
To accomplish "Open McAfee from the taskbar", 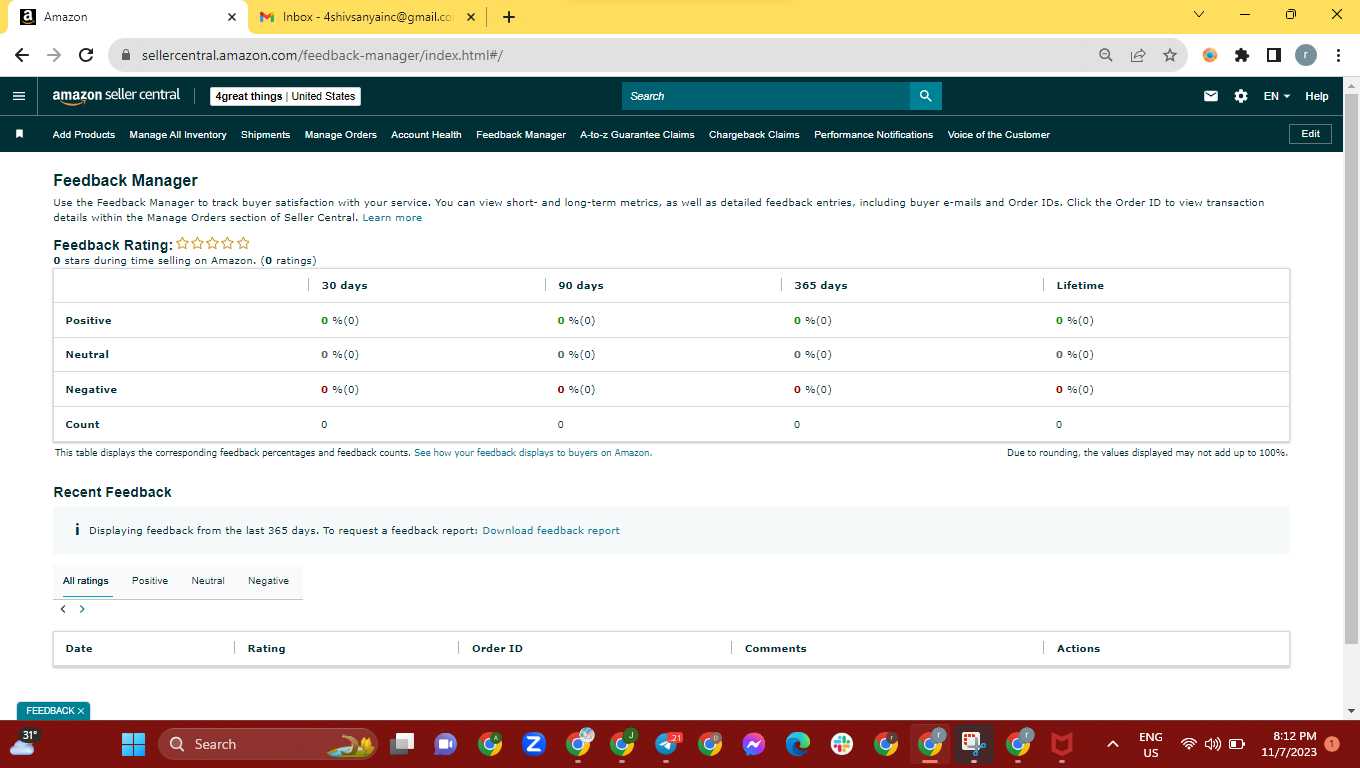I will click(x=1062, y=744).
